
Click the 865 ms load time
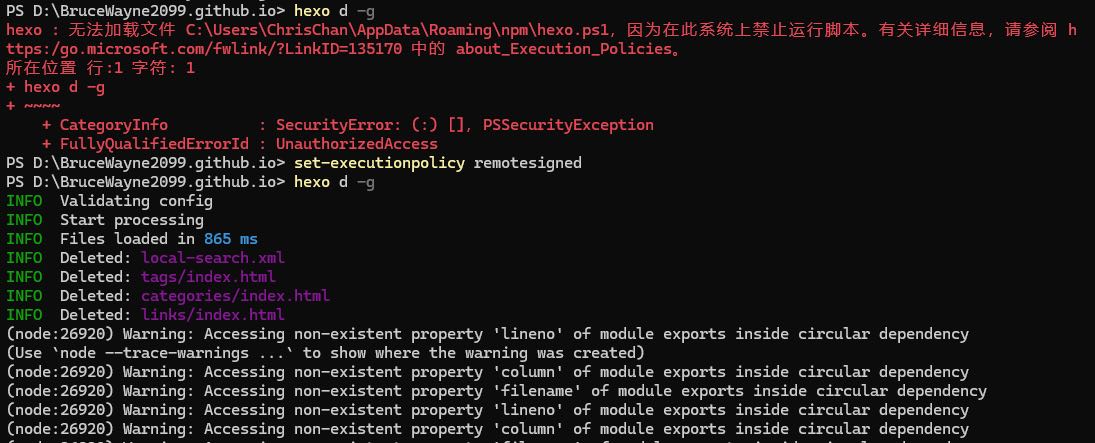click(x=230, y=239)
